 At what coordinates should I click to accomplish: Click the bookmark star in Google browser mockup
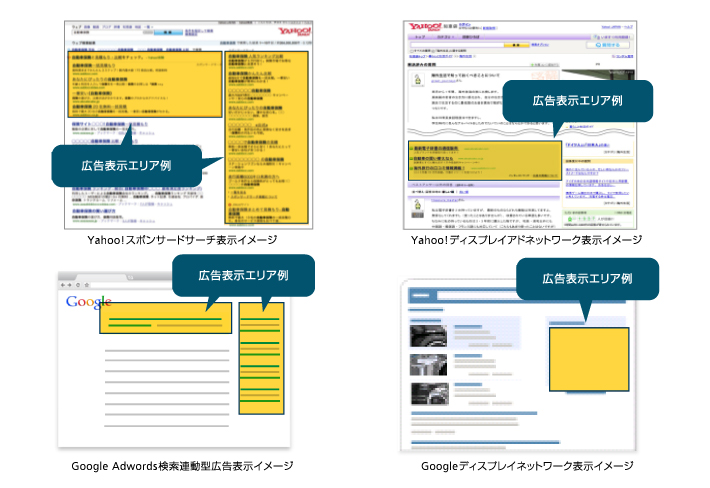(86, 285)
